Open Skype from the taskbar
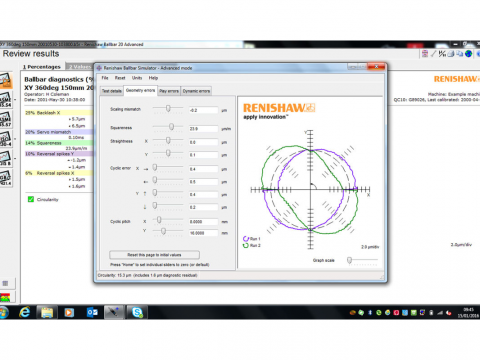This screenshot has height=360, width=480. click(x=137, y=312)
